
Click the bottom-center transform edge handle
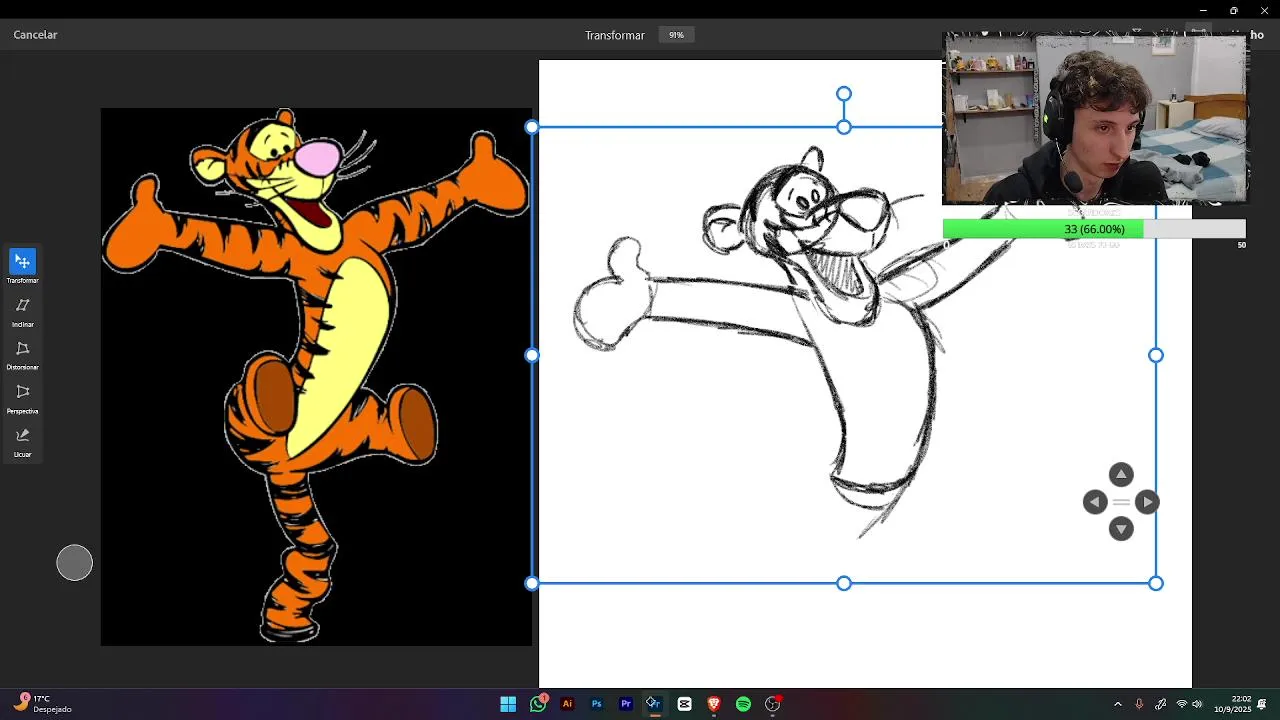click(x=844, y=583)
